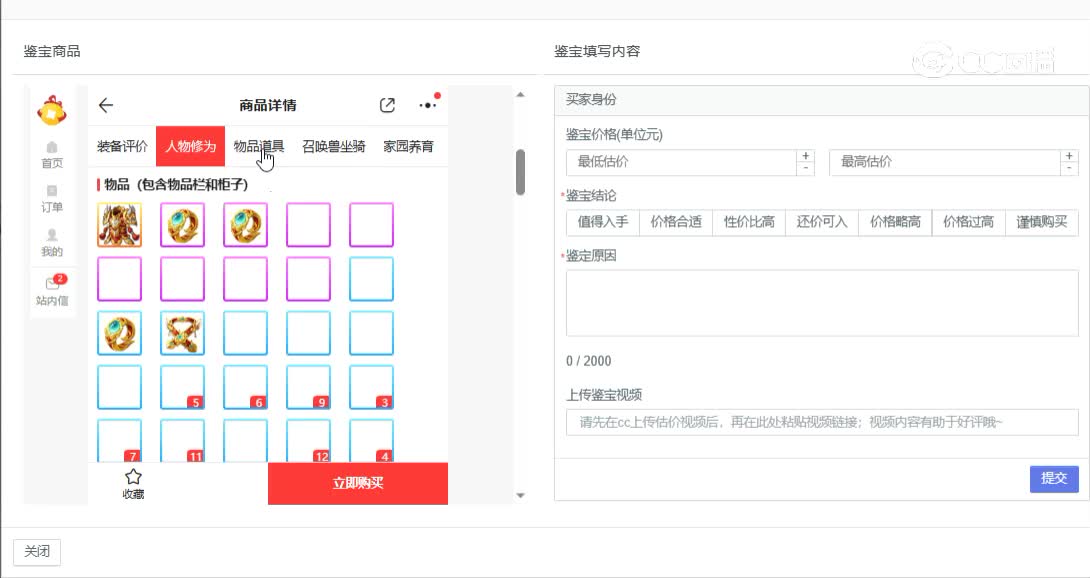This screenshot has height=578, width=1090.
Task: Submit with the 提交 button
Action: pyautogui.click(x=1054, y=479)
